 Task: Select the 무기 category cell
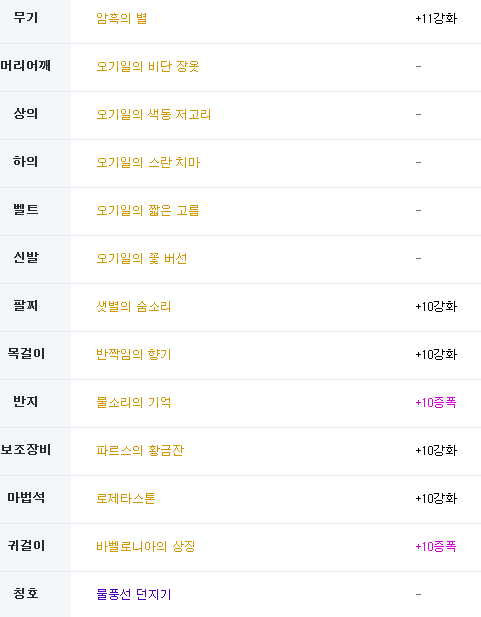tap(35, 20)
